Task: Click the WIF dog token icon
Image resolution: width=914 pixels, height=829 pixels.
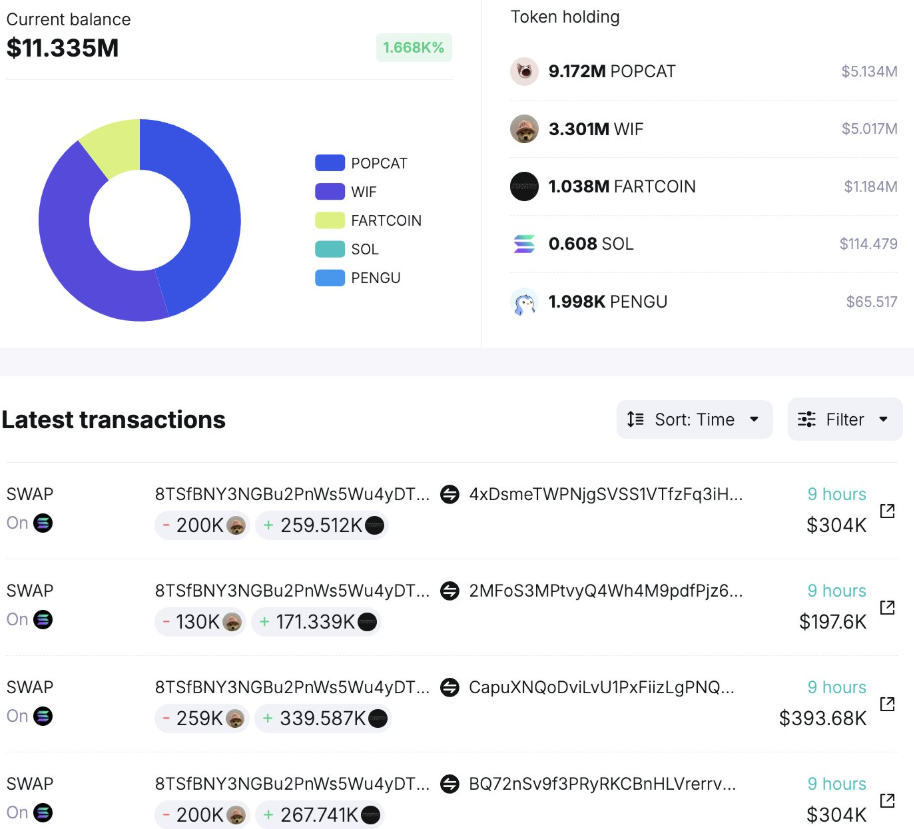Action: (524, 129)
